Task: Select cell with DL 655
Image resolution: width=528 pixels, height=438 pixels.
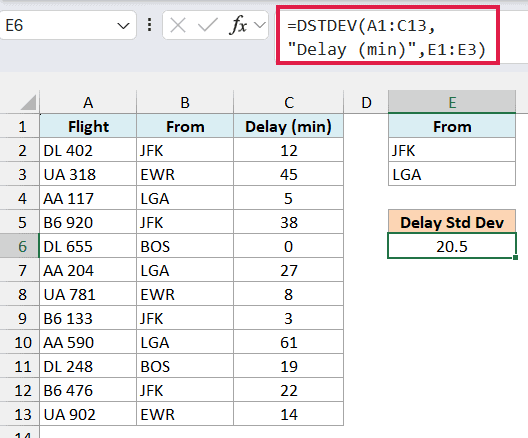Action: [x=88, y=246]
